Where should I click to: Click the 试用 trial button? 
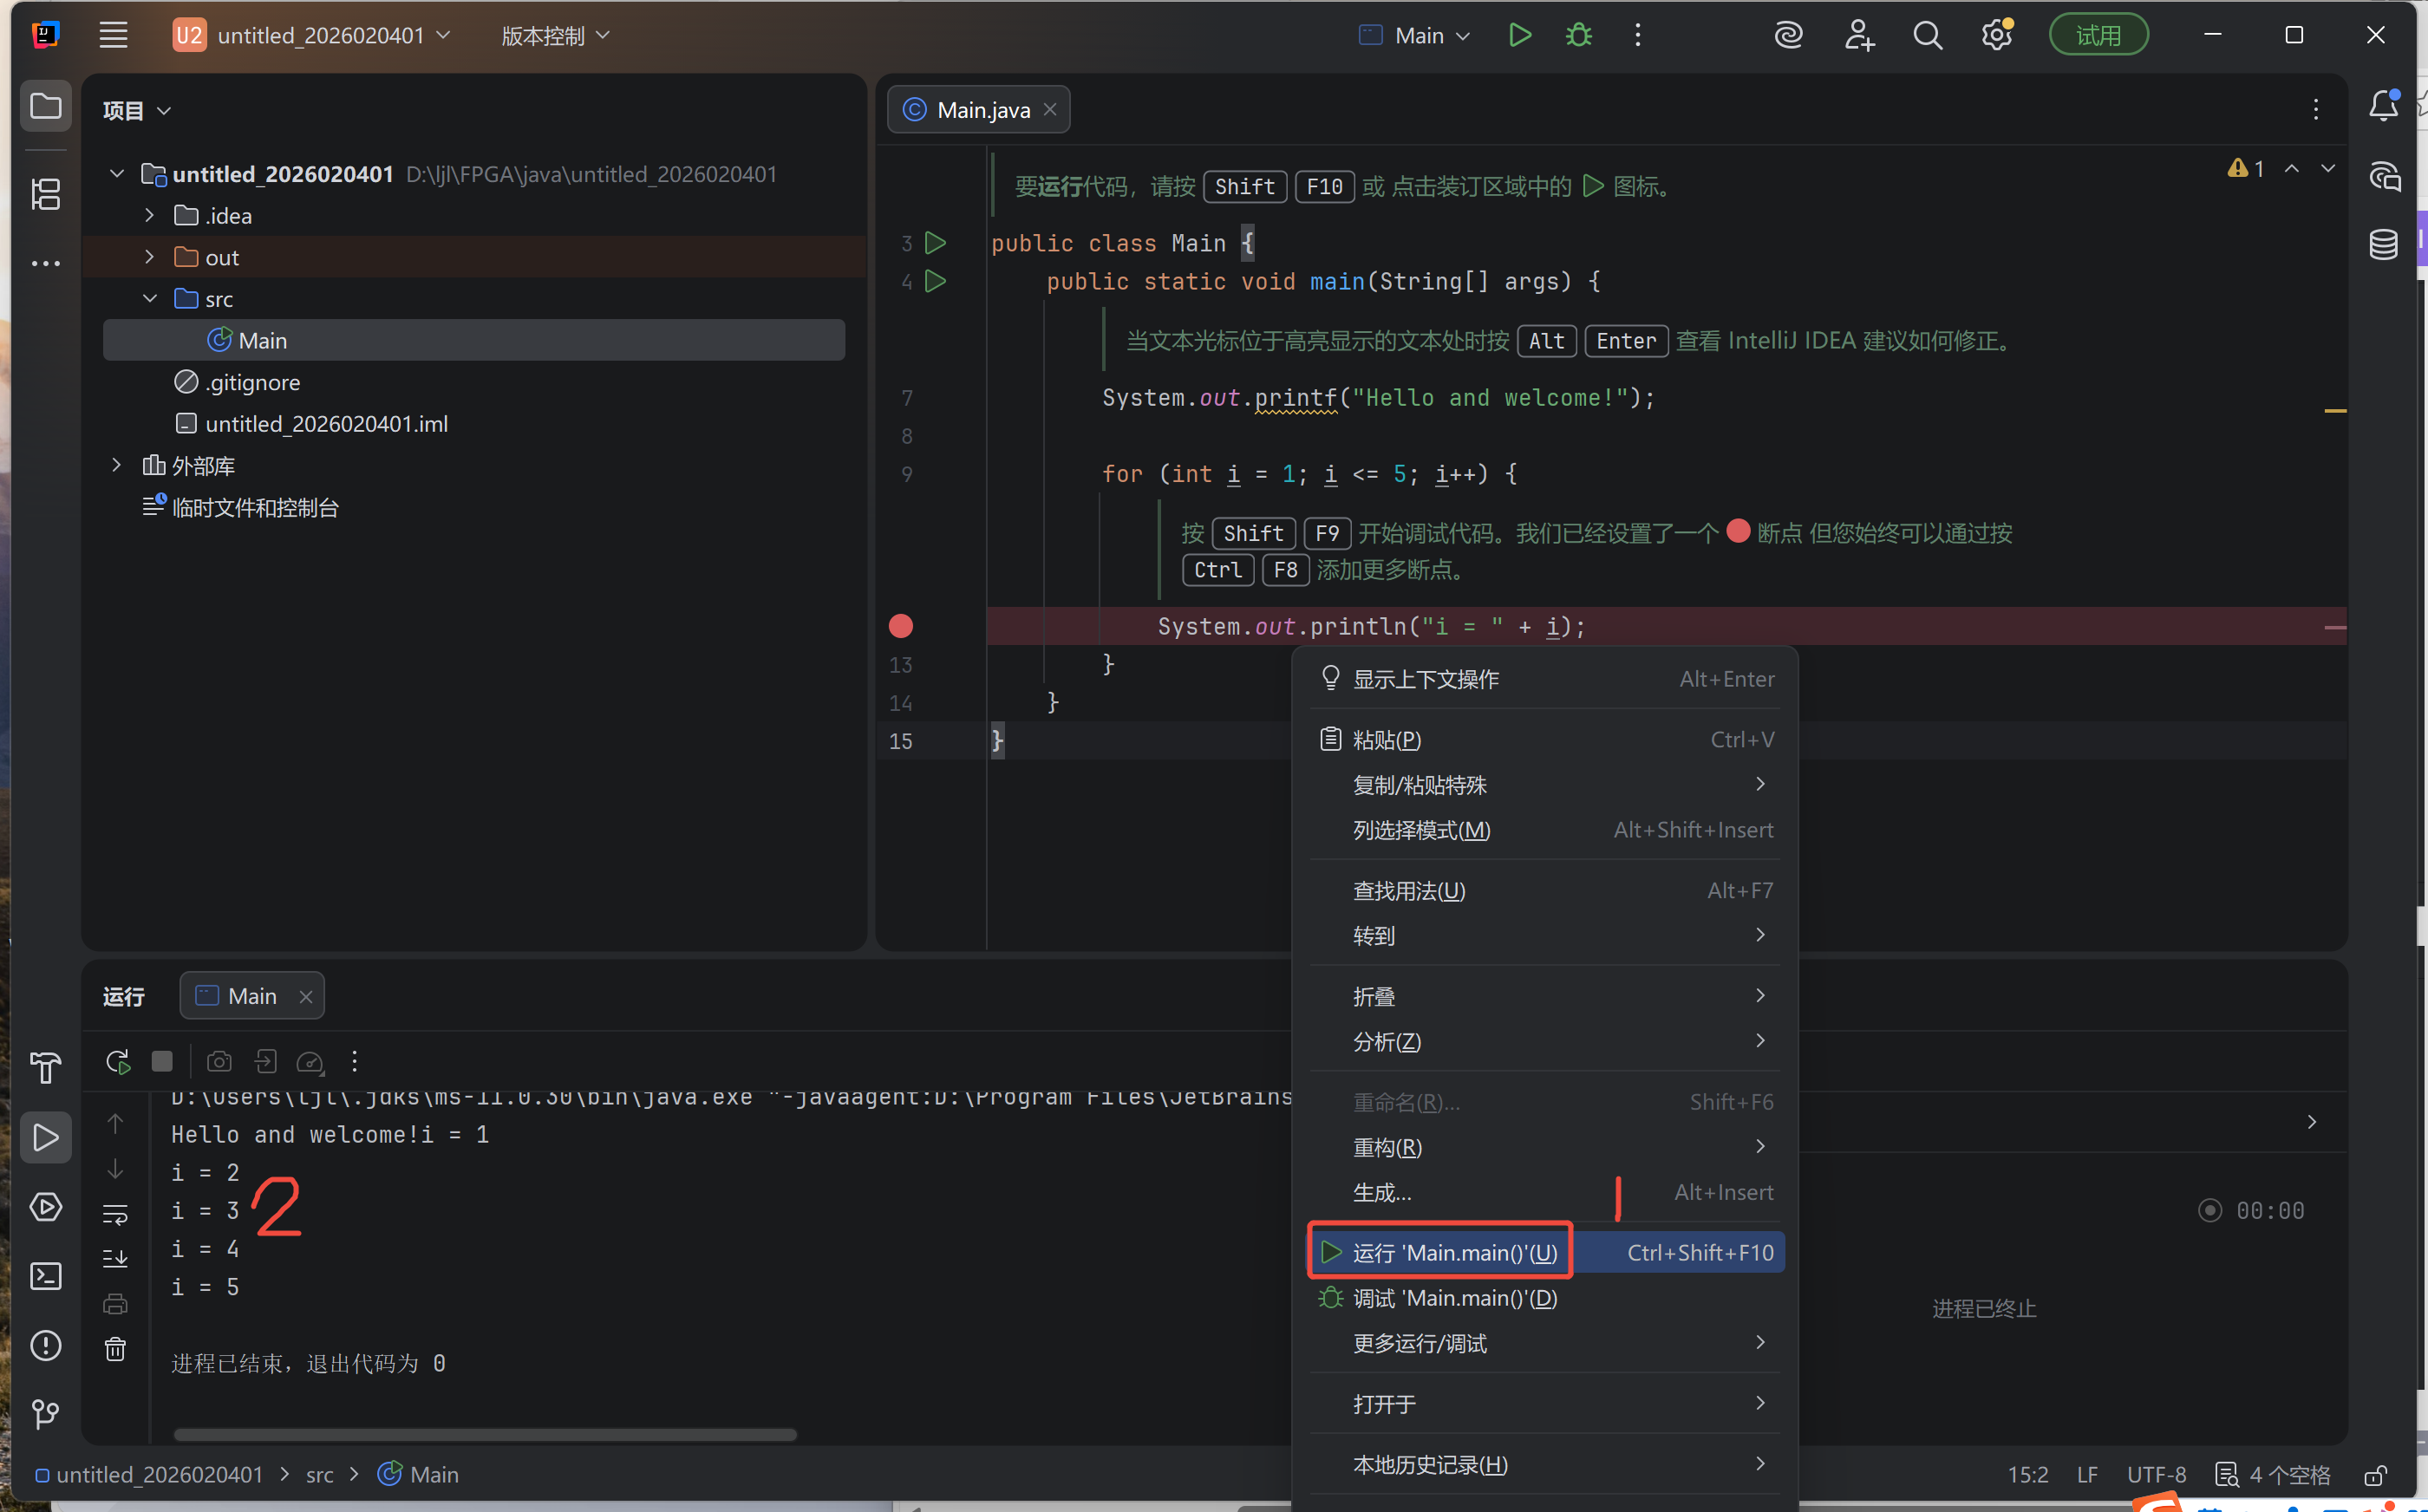[2098, 36]
